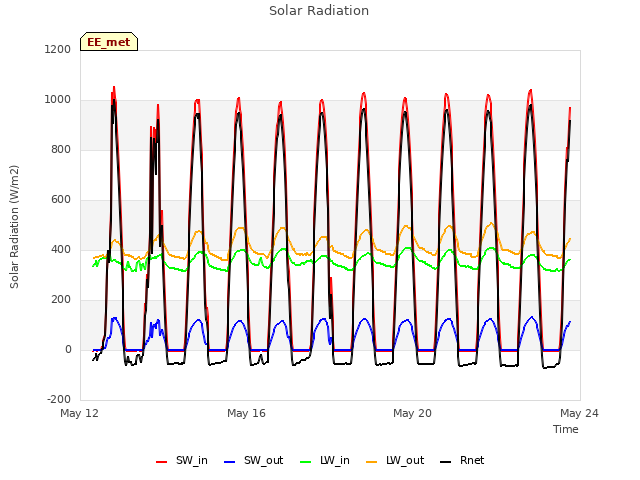Click the 1000 y-axis tick label
This screenshot has width=640, height=480.
(x=58, y=100)
